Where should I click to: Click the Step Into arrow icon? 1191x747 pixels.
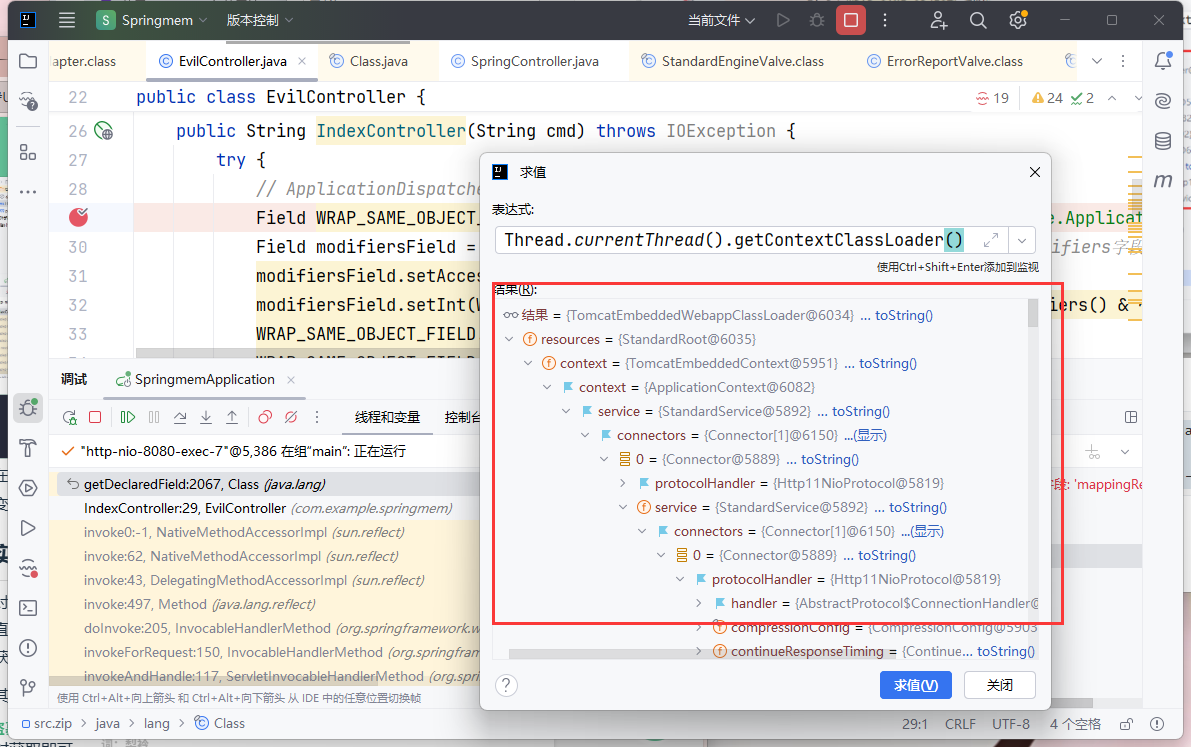[206, 417]
